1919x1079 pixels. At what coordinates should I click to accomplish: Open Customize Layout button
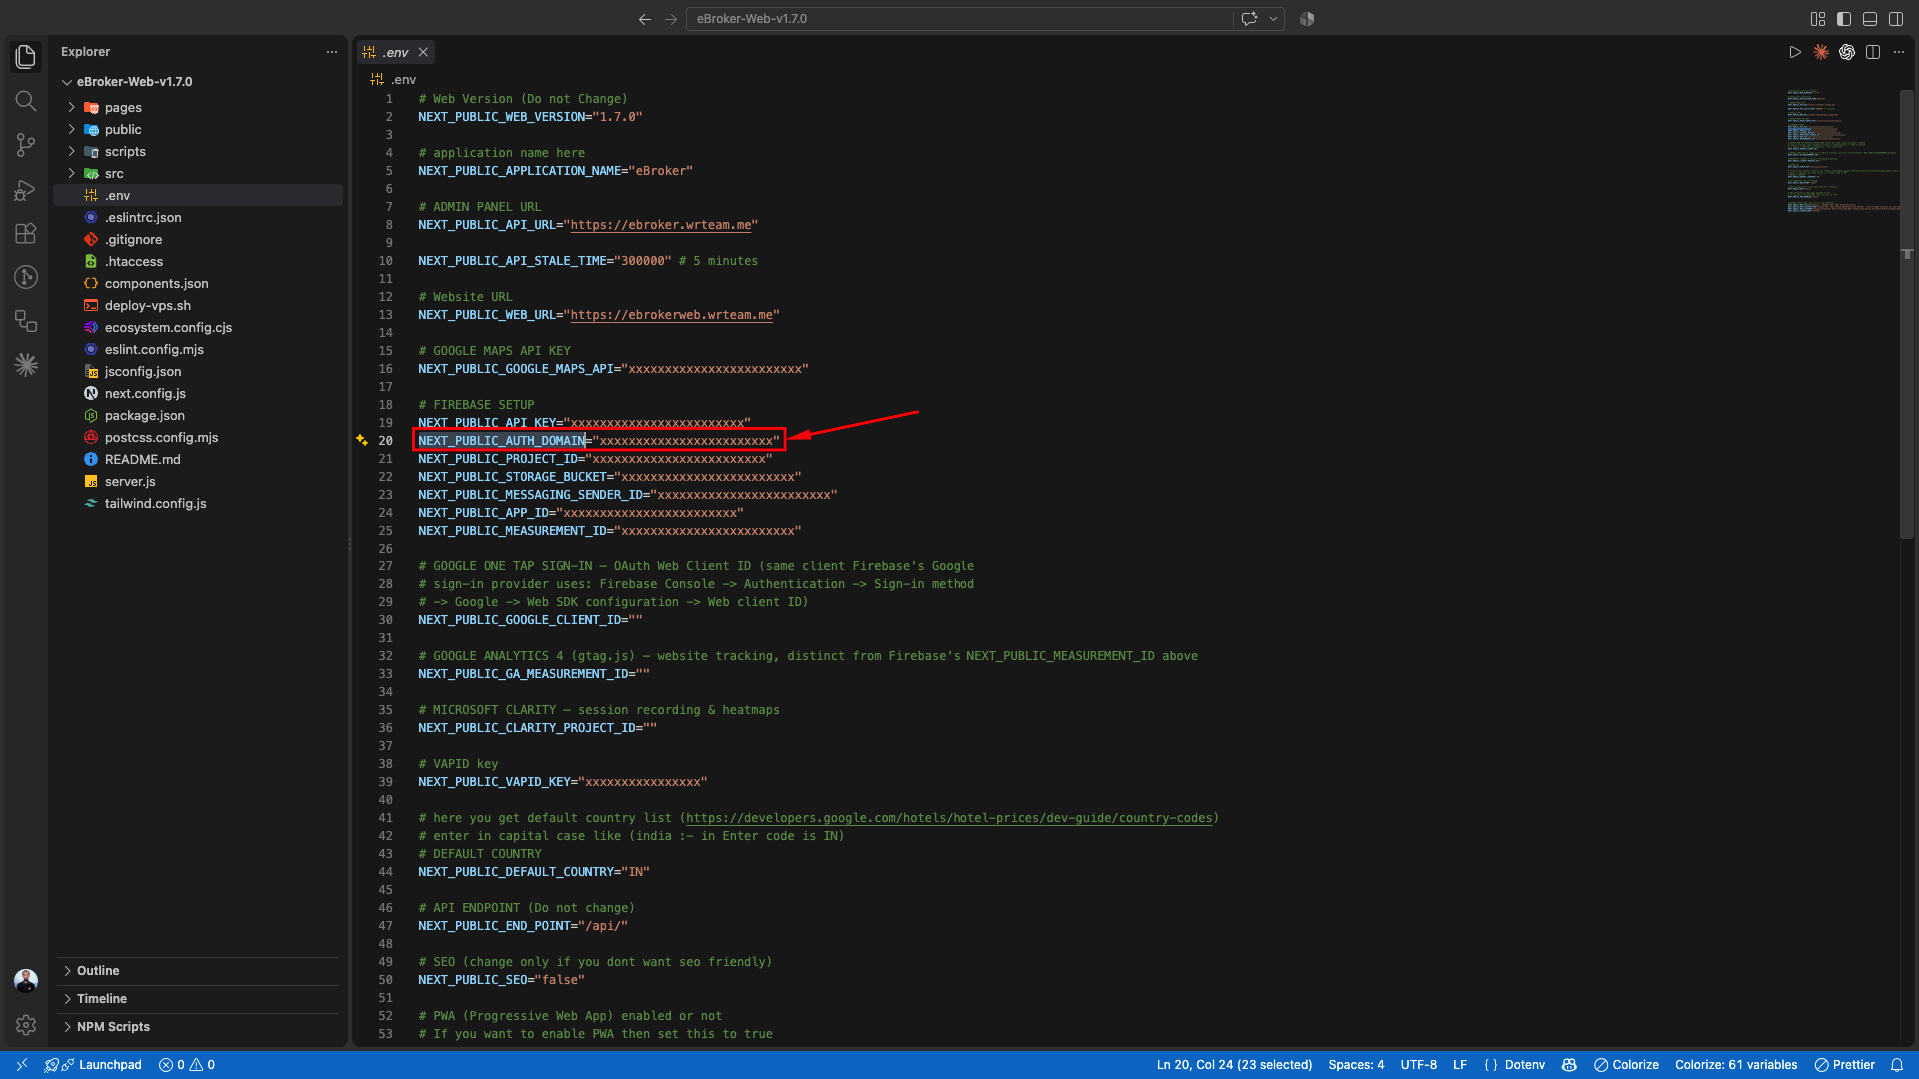click(x=1818, y=19)
